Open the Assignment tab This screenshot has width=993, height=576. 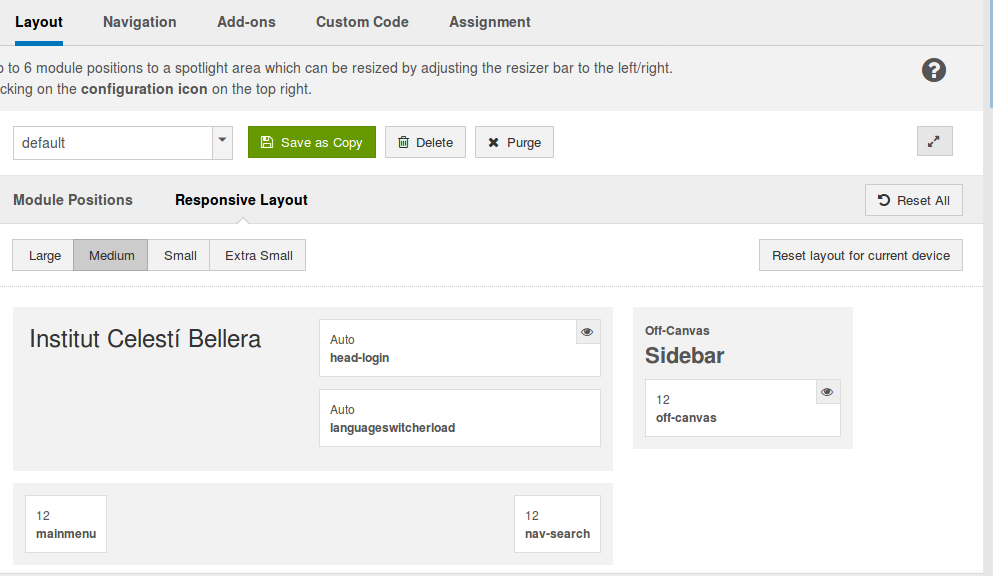point(490,22)
